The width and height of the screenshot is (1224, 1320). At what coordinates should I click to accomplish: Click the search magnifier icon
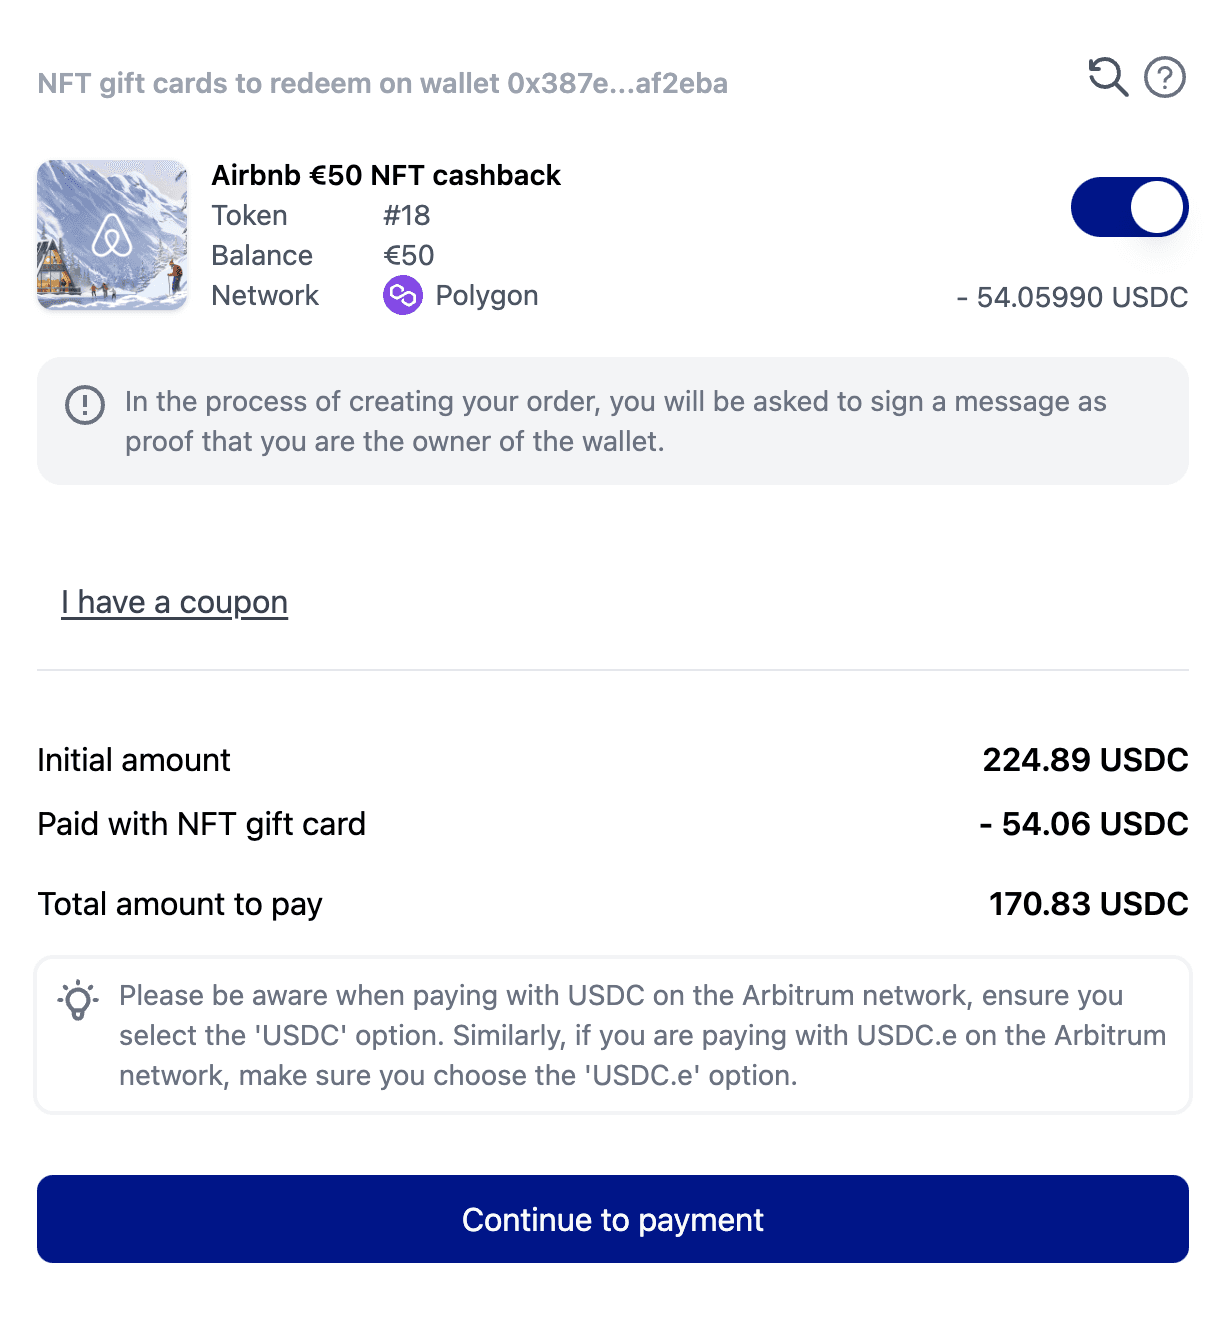(1106, 78)
